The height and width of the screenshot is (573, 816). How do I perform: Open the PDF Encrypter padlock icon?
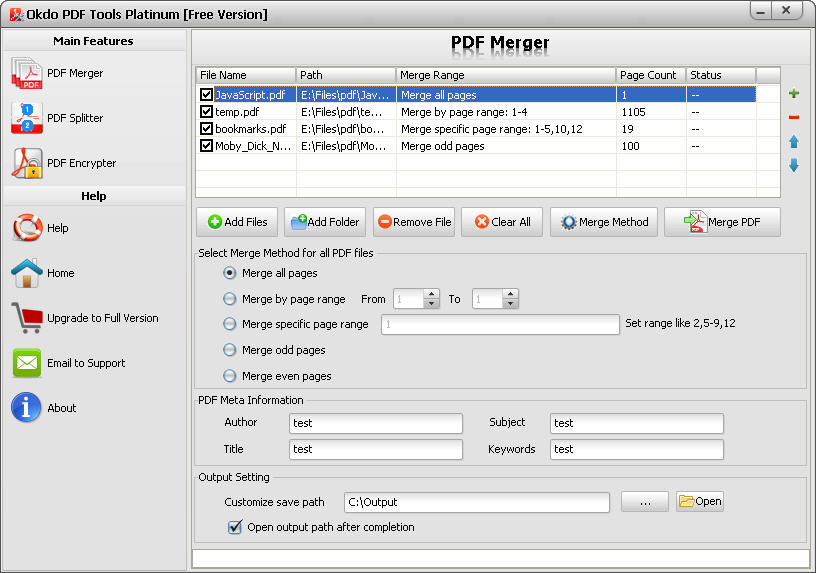tap(27, 163)
